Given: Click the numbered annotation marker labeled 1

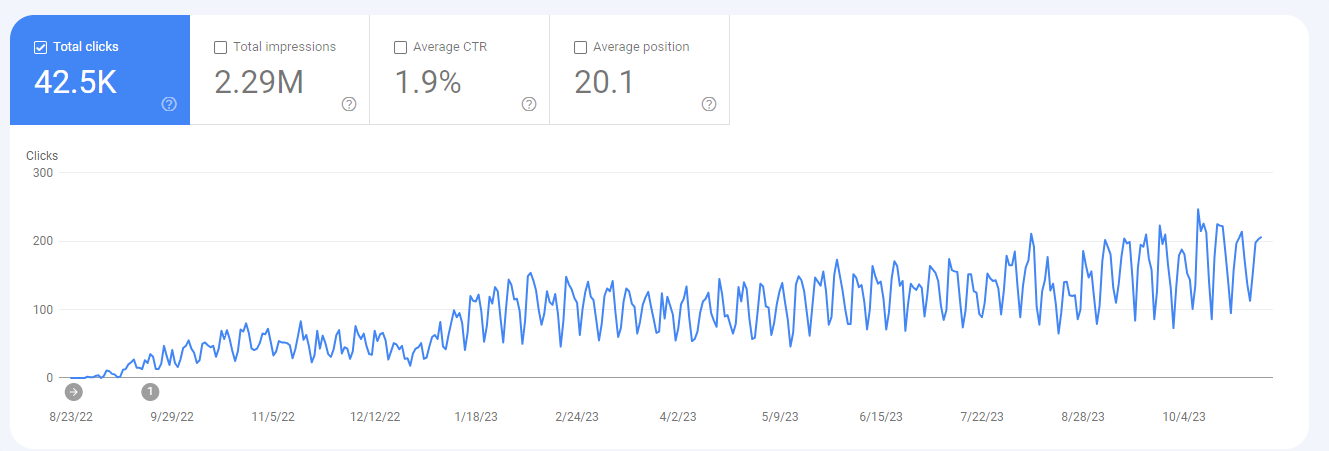Looking at the screenshot, I should 150,391.
